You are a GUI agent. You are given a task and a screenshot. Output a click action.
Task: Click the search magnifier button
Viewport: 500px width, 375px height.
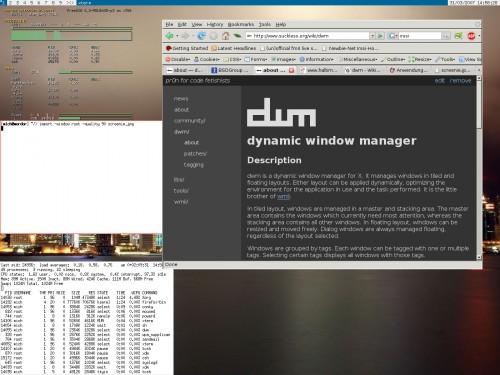point(446,36)
